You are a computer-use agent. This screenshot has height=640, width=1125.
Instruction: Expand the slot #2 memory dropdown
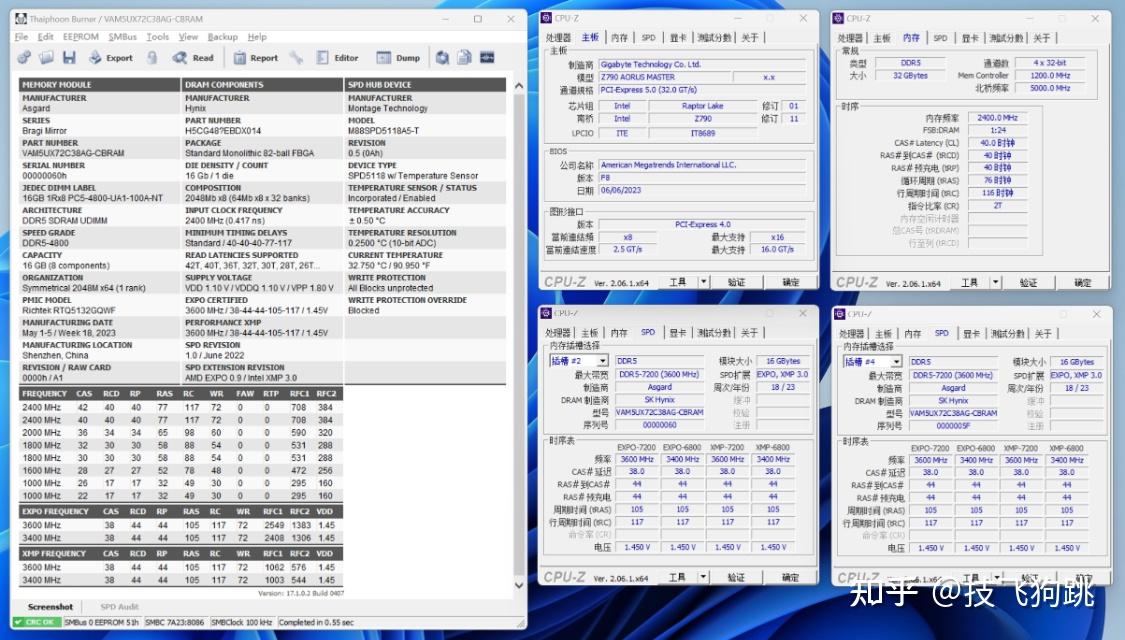click(x=603, y=361)
